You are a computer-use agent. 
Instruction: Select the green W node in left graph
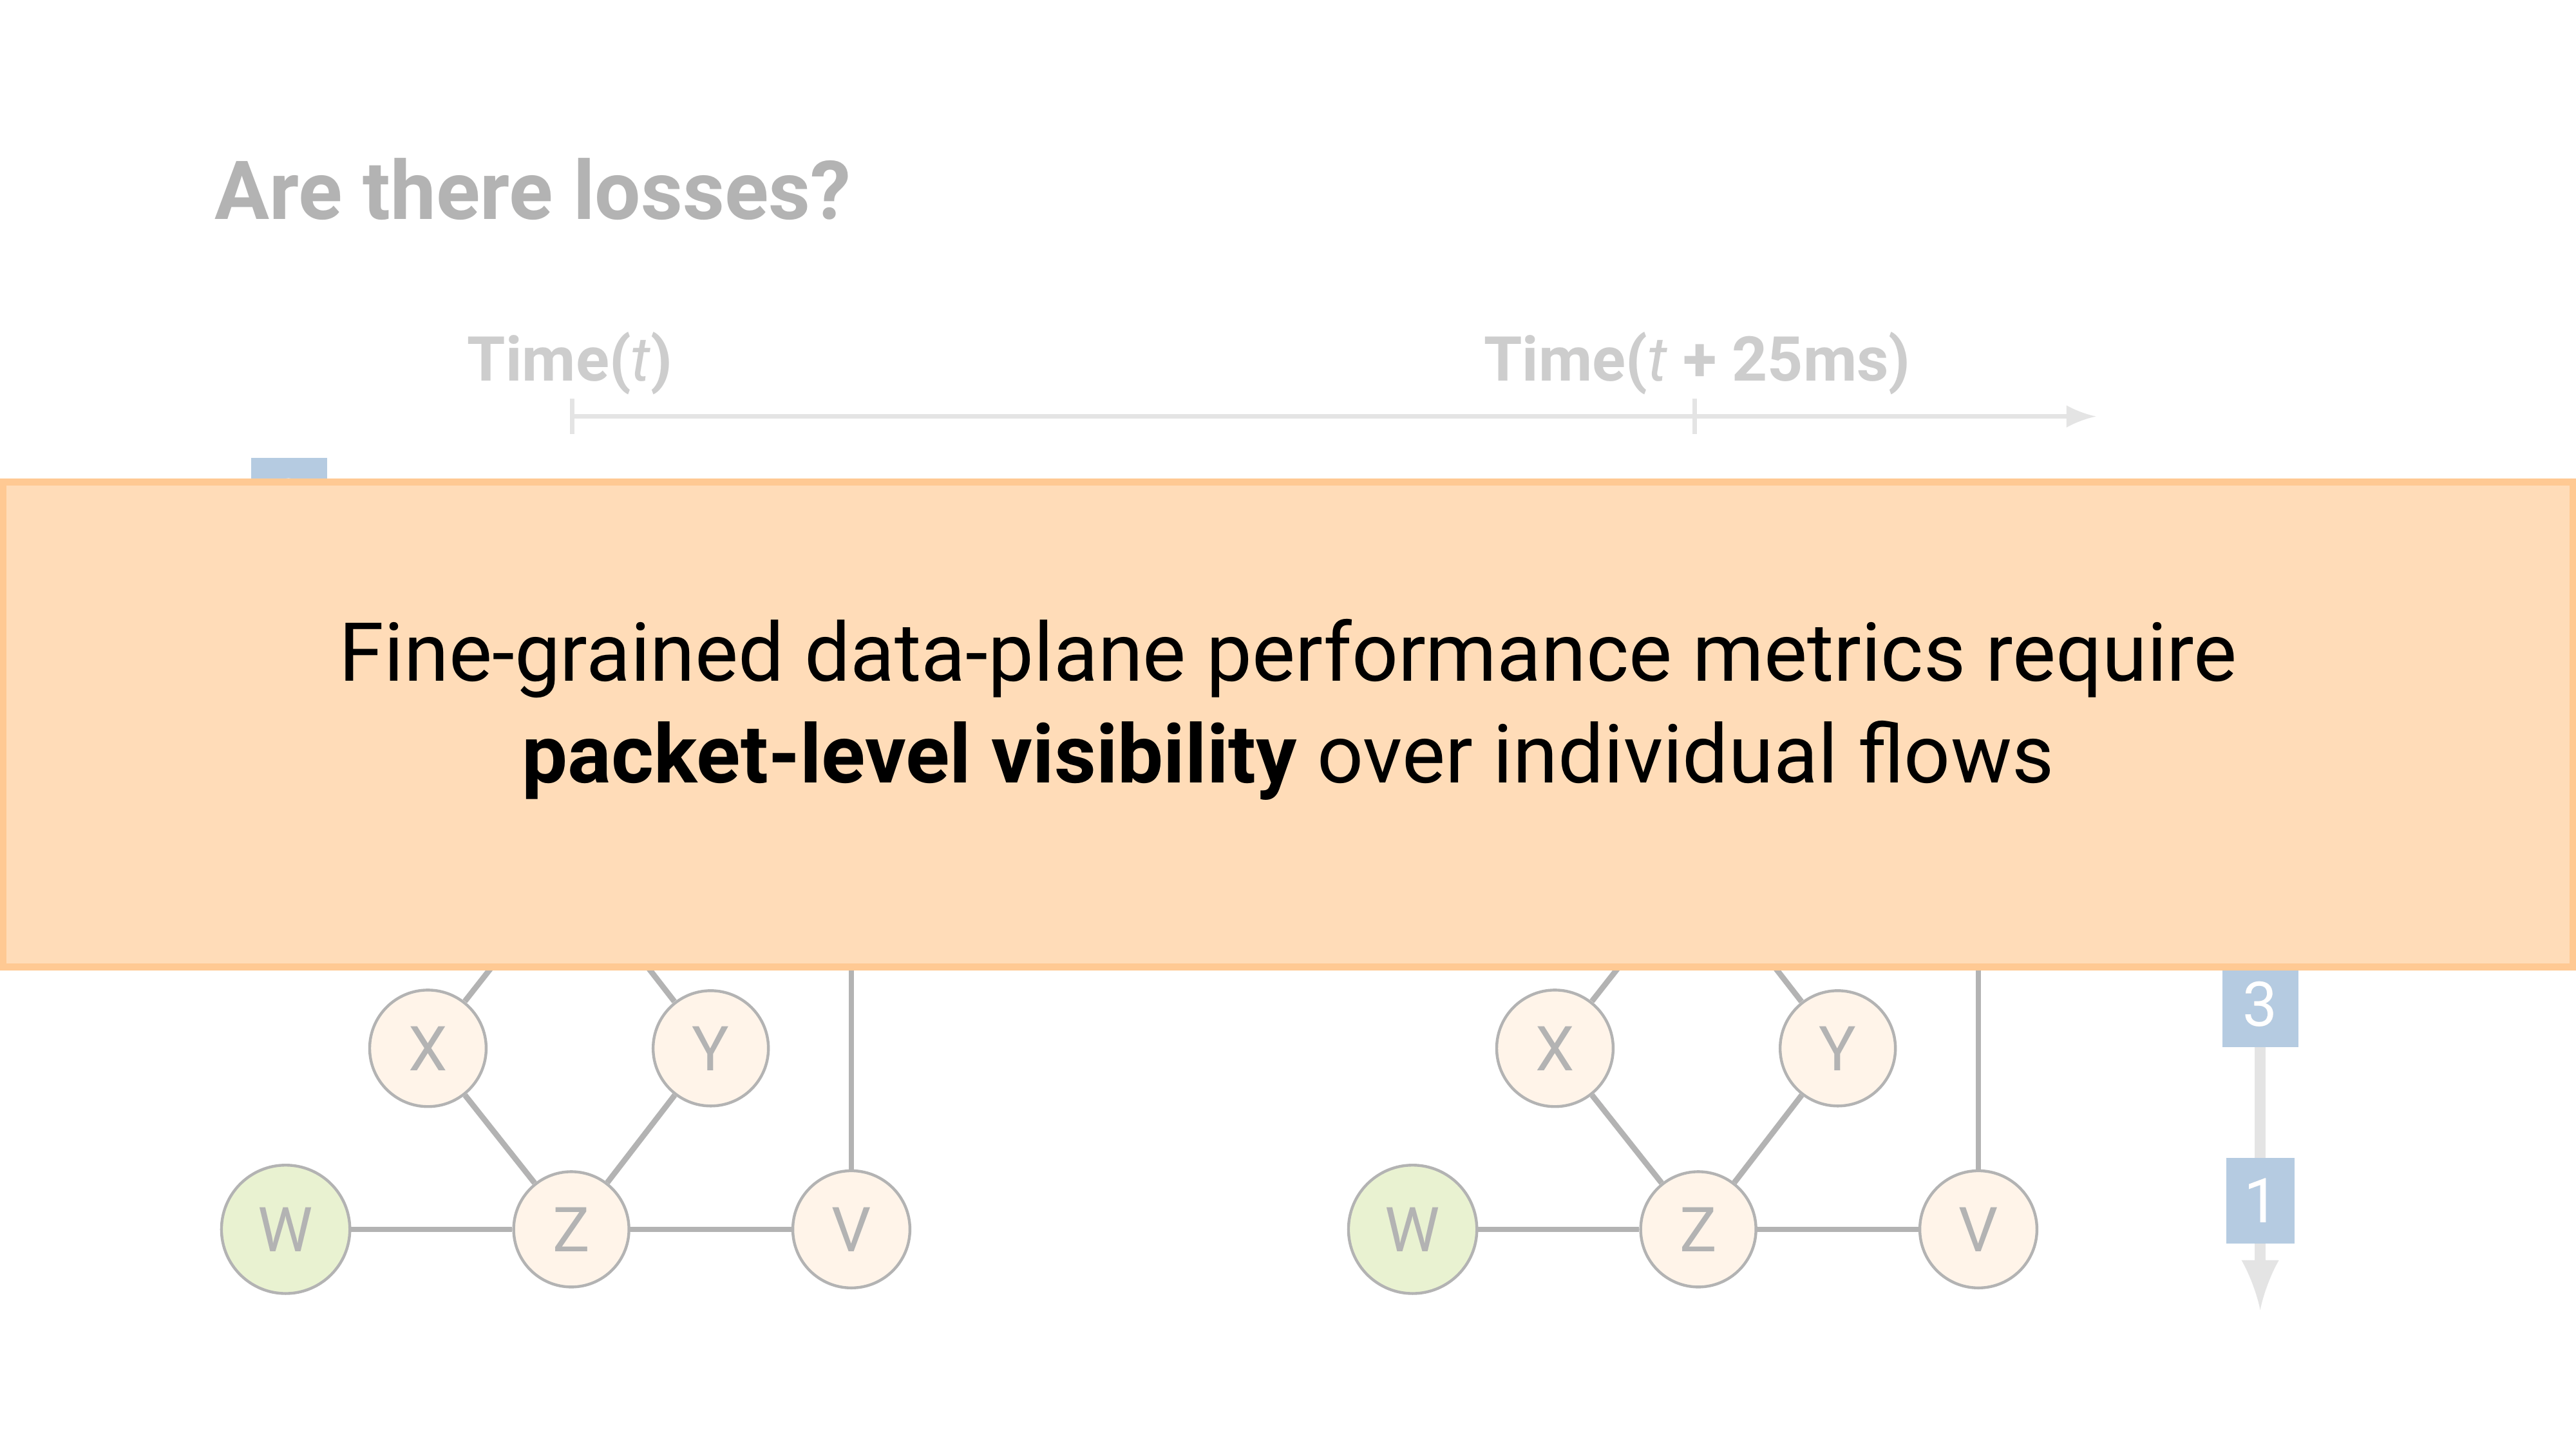285,1229
